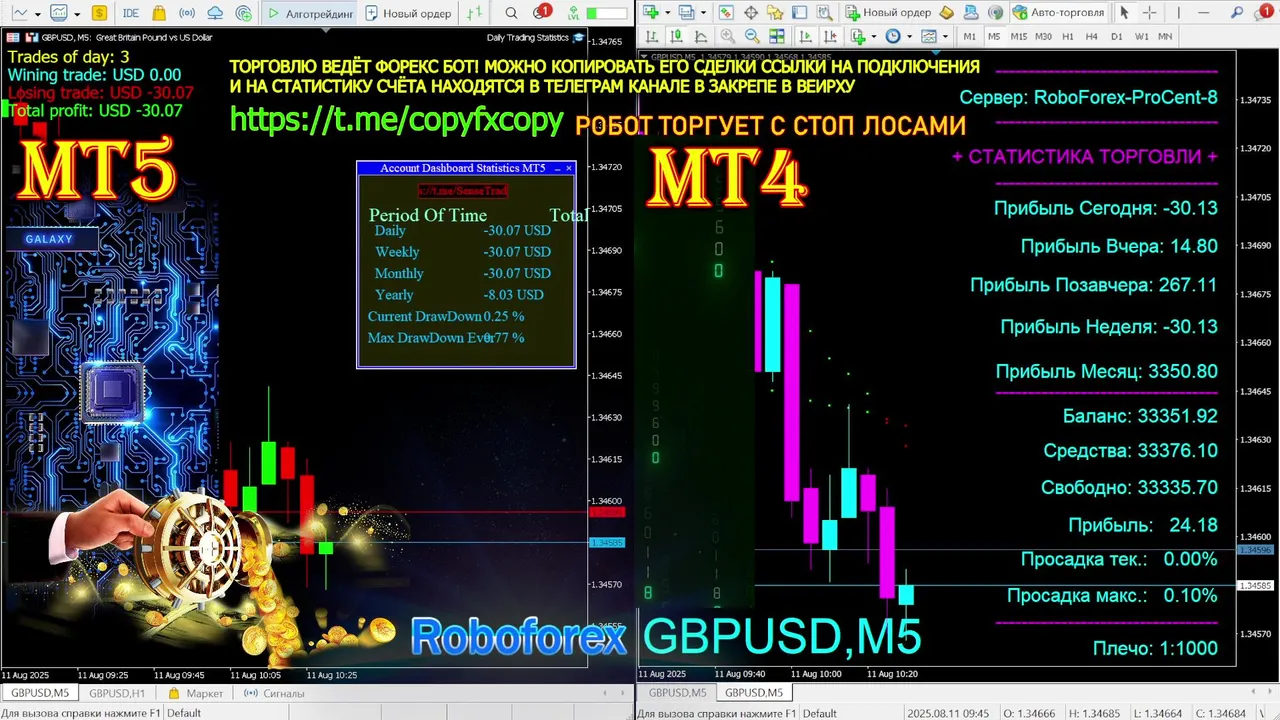1280x720 pixels.
Task: Toggle the Terminal panel icon in MT4
Action: [x=799, y=13]
